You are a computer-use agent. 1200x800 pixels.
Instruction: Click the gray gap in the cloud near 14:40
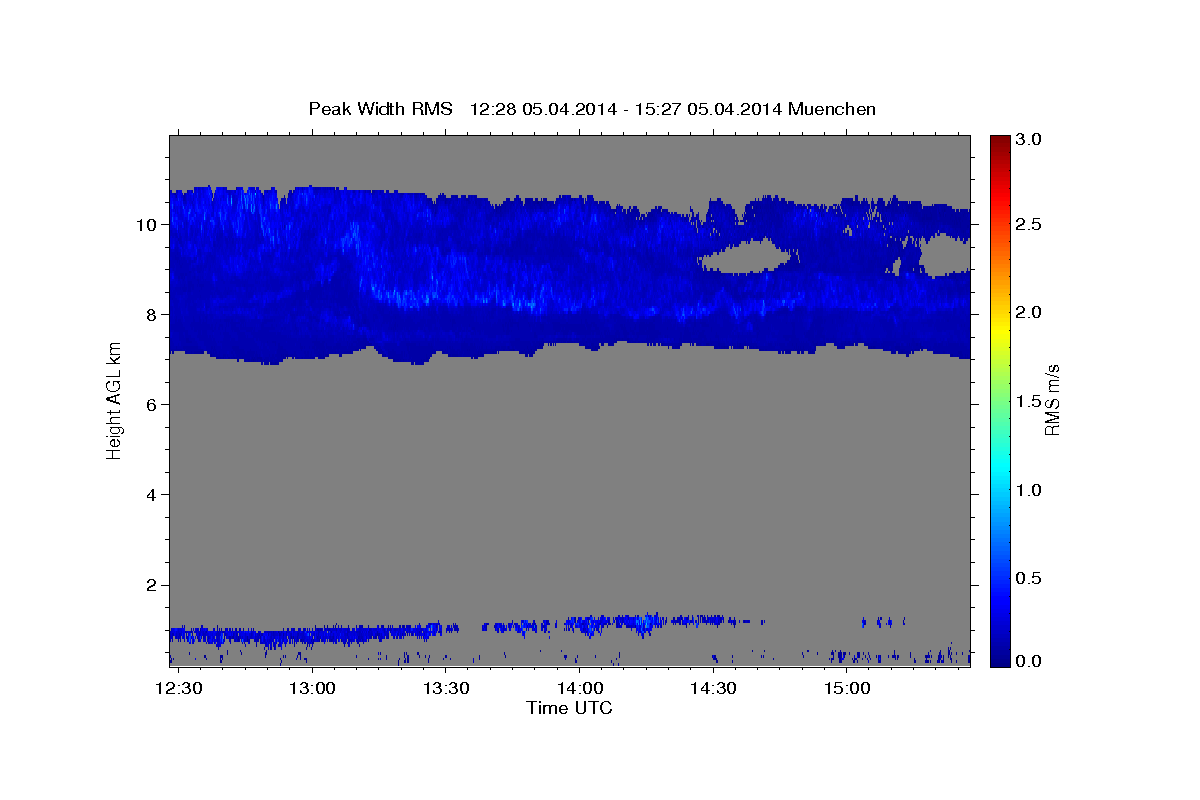click(746, 257)
